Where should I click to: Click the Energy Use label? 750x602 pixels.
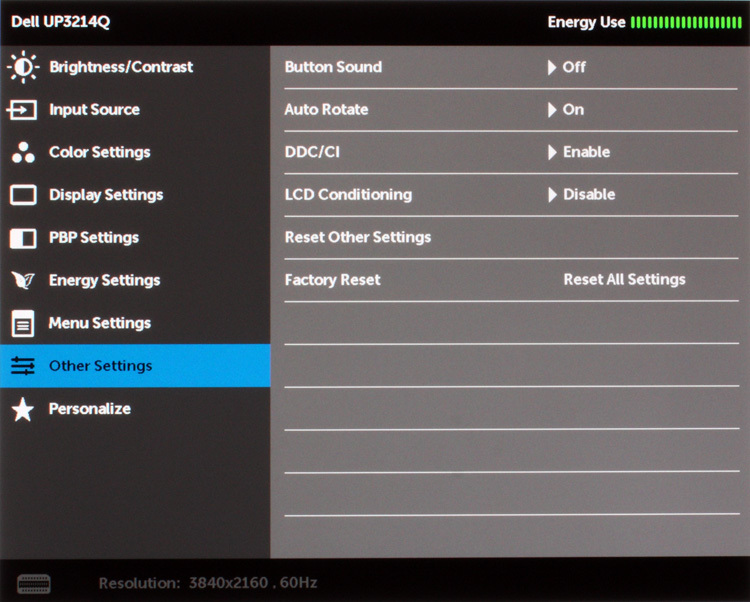click(586, 22)
